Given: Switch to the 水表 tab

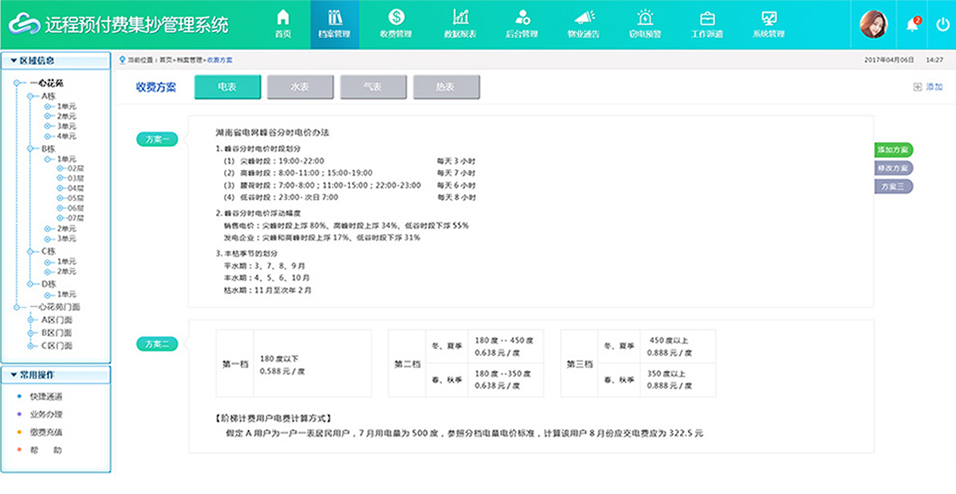Looking at the screenshot, I should click(300, 87).
